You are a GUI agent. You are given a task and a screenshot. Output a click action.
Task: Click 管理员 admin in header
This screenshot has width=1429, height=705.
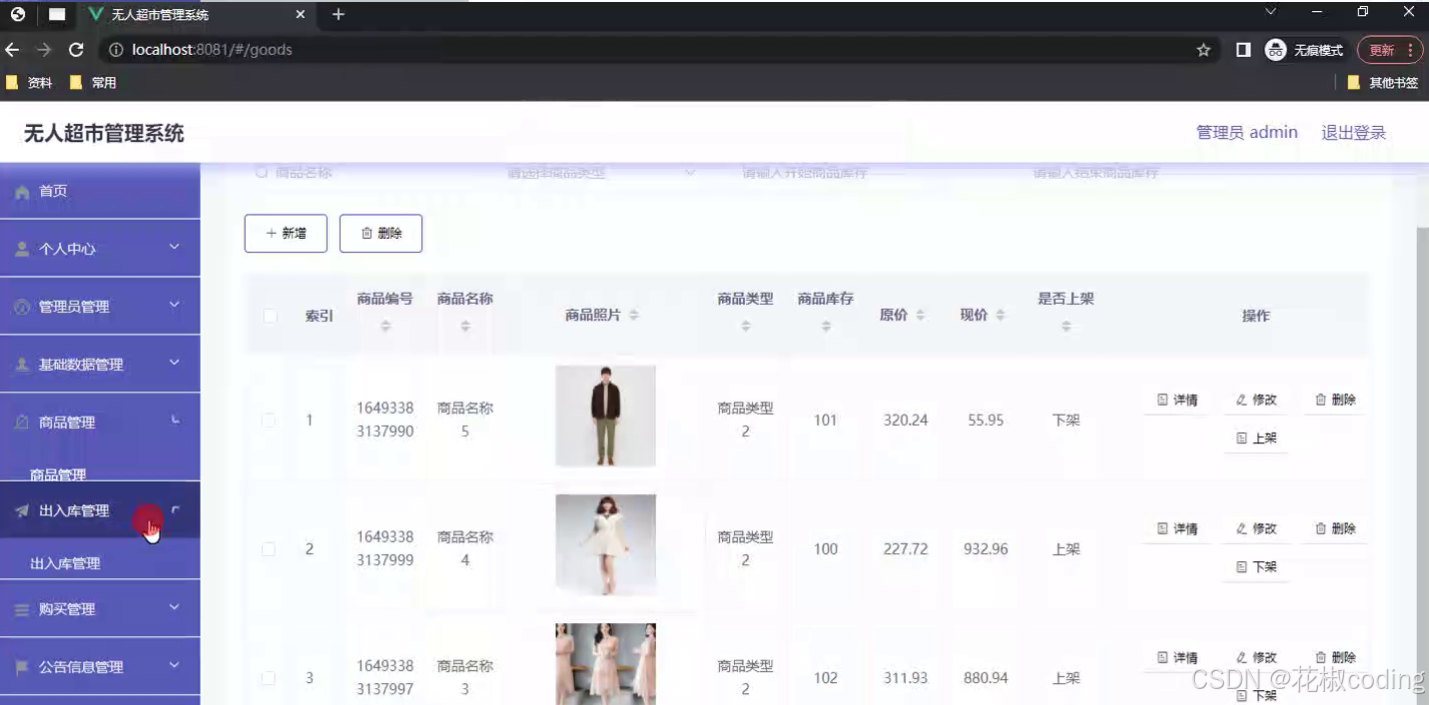pyautogui.click(x=1247, y=132)
